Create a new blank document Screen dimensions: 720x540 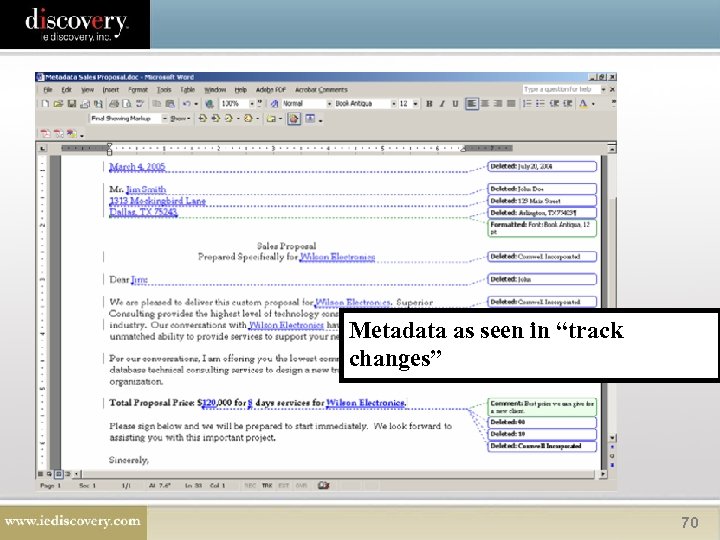pos(45,104)
